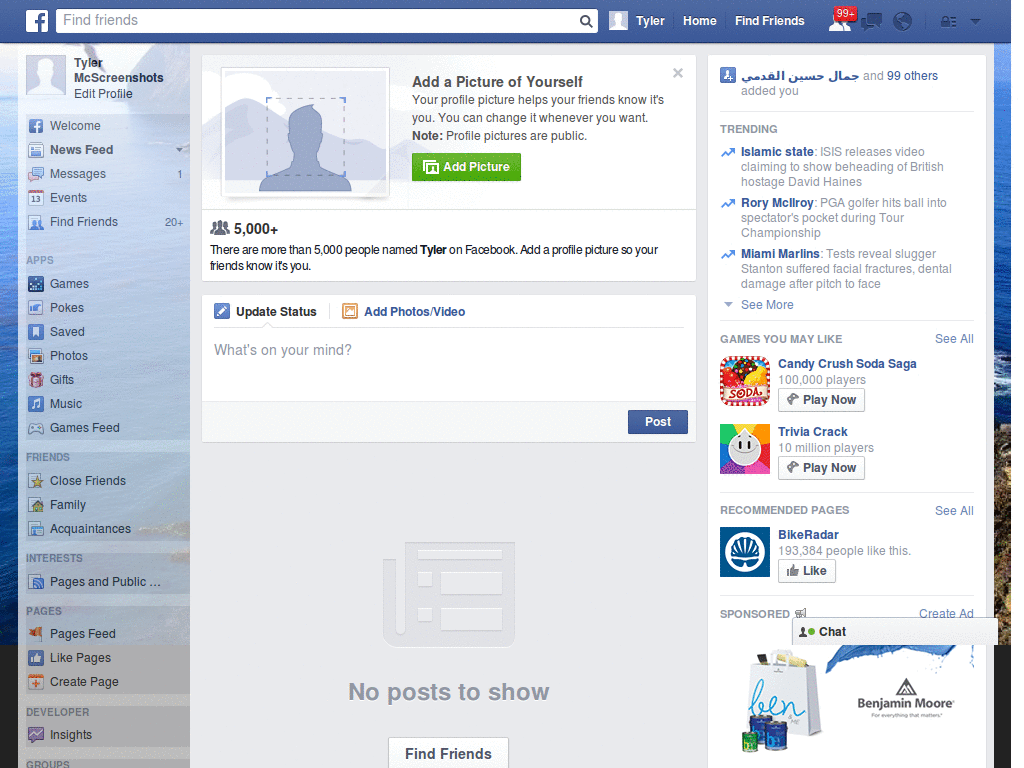Screen dimensions: 1024x768
Task: Play Now for Candy Crush Soda Saga
Action: 821,400
